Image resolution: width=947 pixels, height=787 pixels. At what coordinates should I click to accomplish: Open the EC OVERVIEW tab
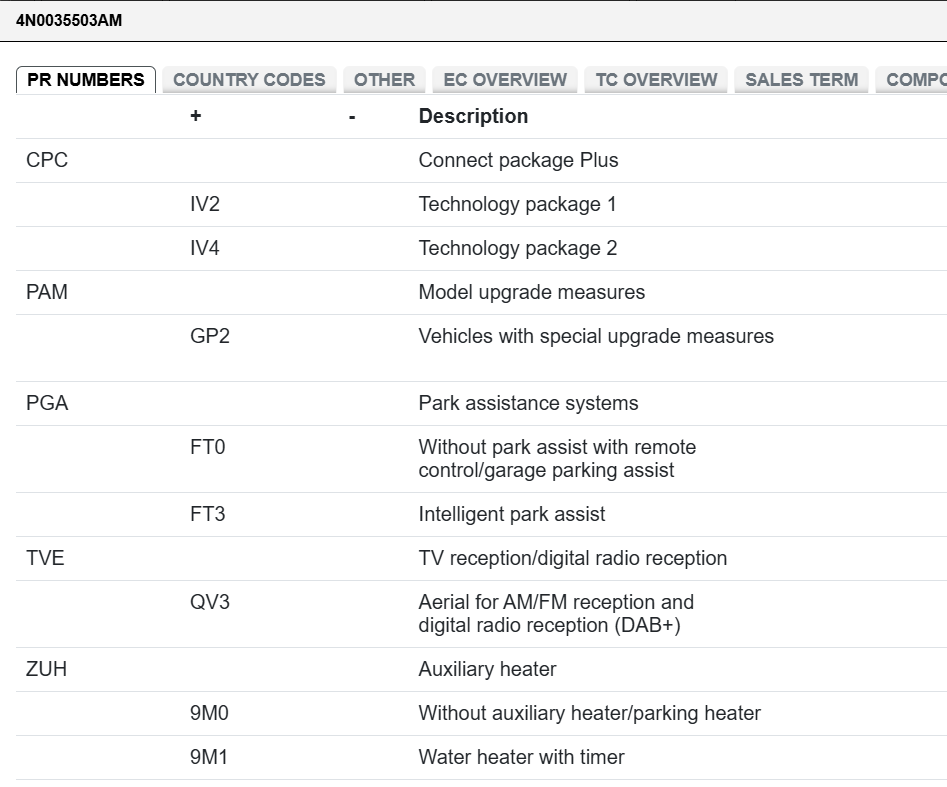505,80
